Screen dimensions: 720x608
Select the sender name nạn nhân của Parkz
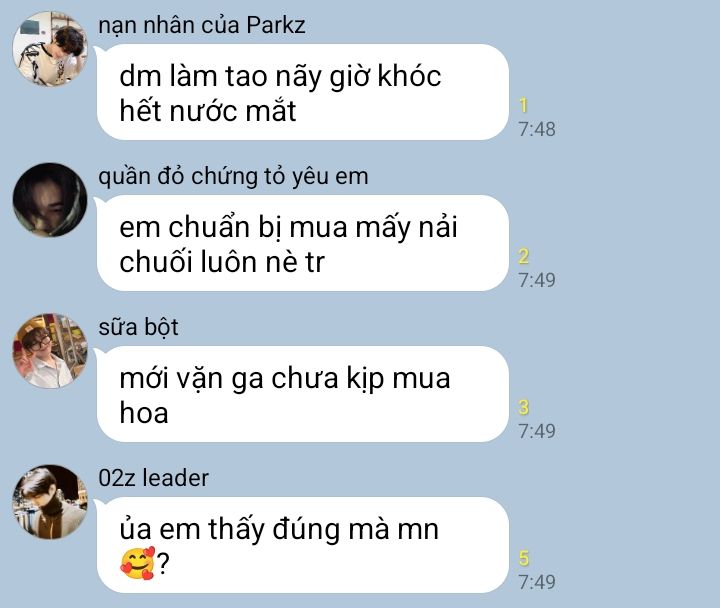tap(202, 25)
